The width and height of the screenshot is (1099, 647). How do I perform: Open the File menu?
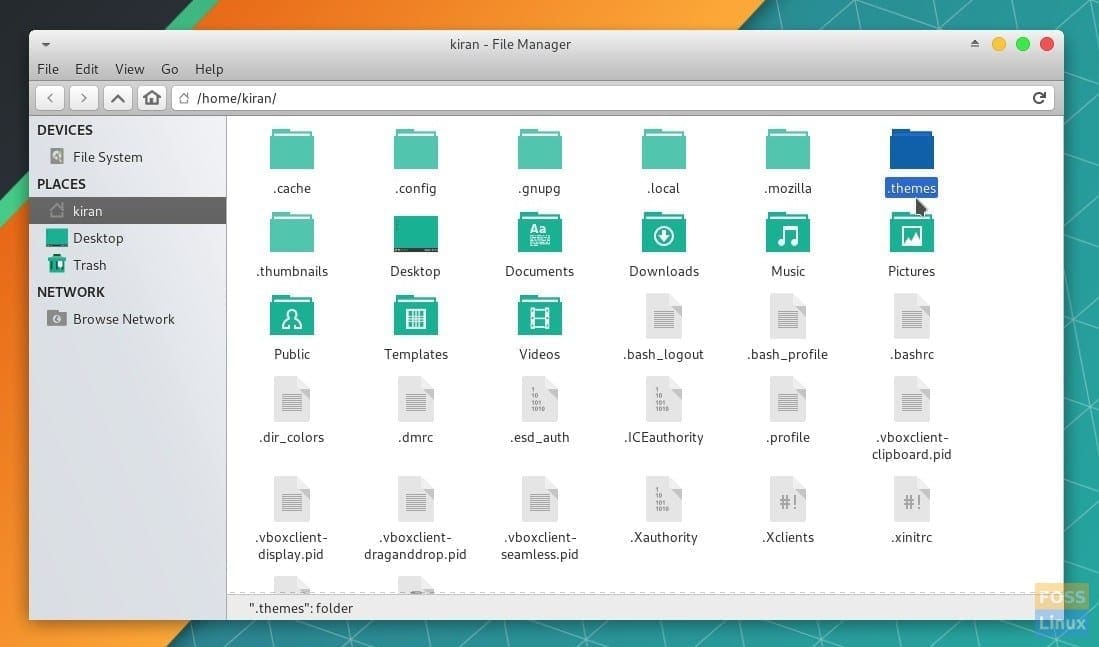[x=48, y=69]
